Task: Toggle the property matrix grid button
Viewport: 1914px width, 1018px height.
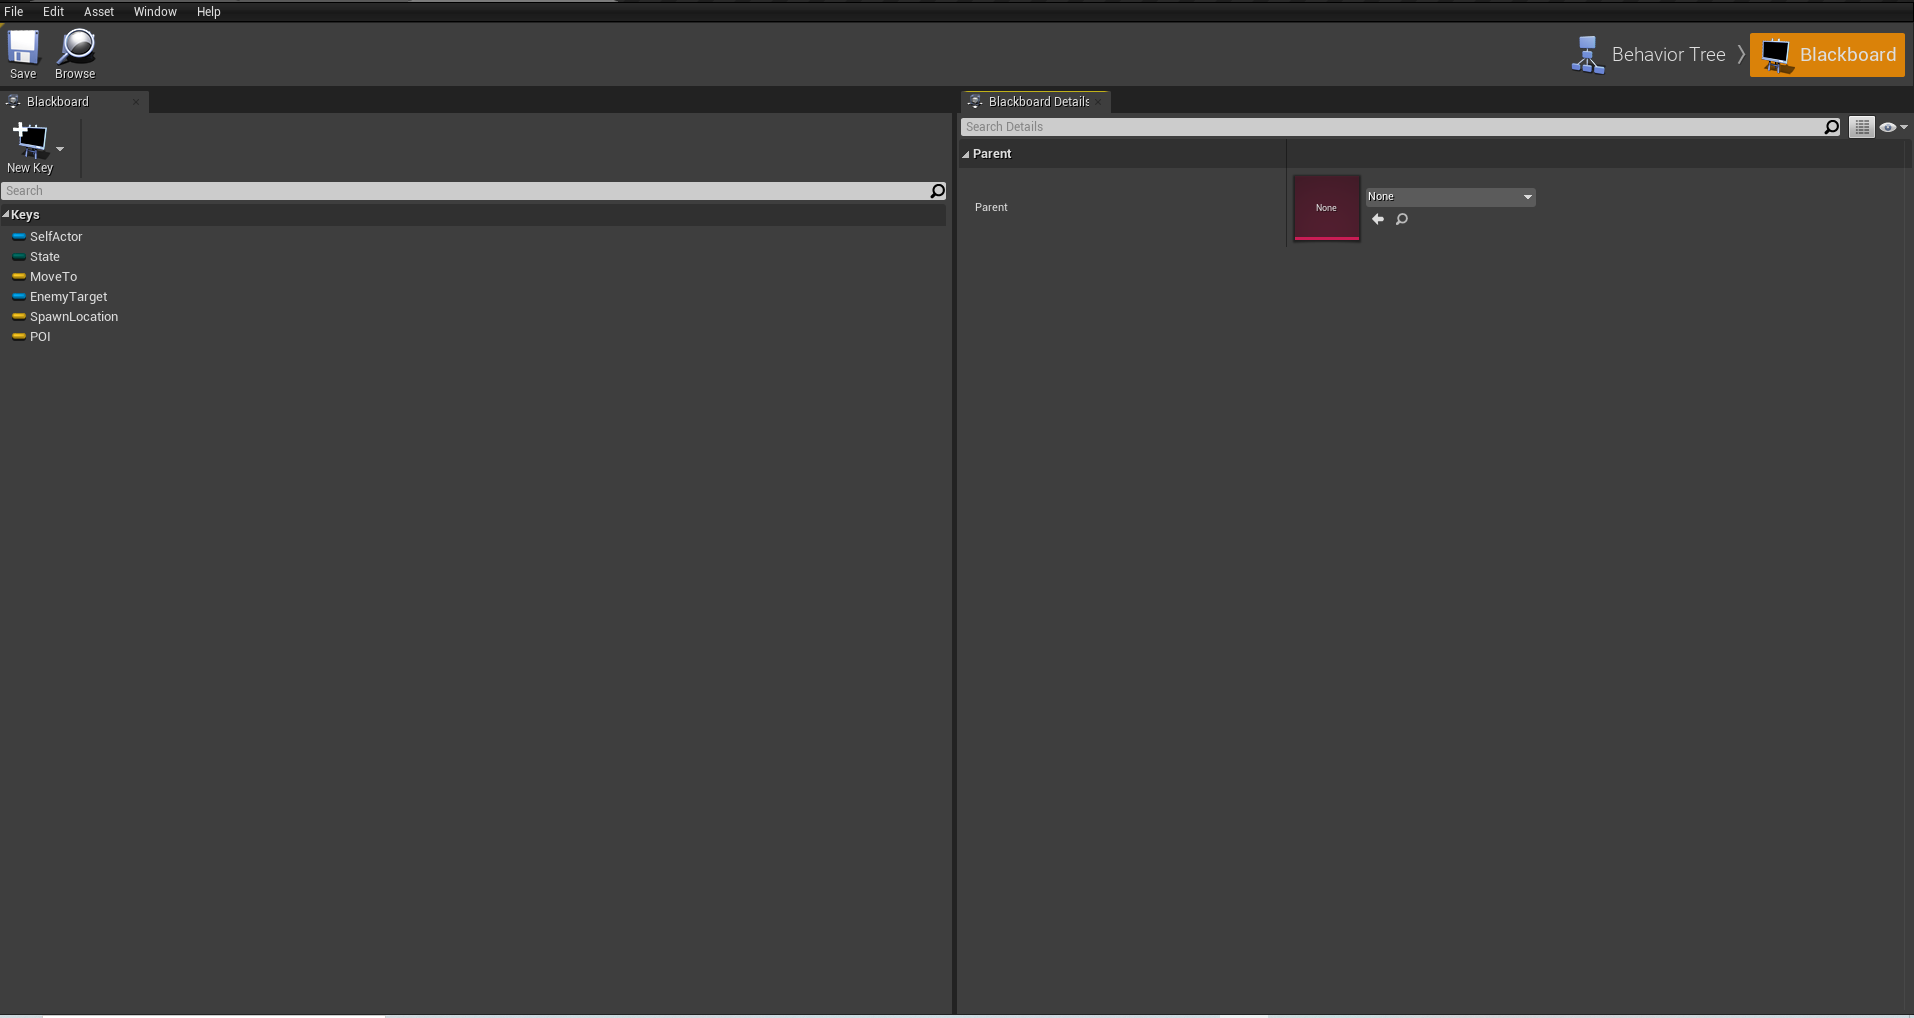Action: coord(1862,127)
